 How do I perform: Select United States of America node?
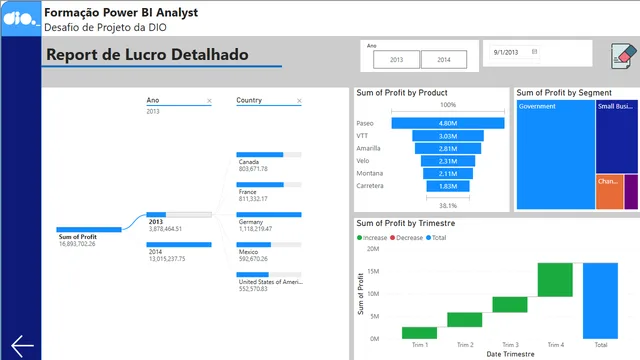tap(269, 274)
